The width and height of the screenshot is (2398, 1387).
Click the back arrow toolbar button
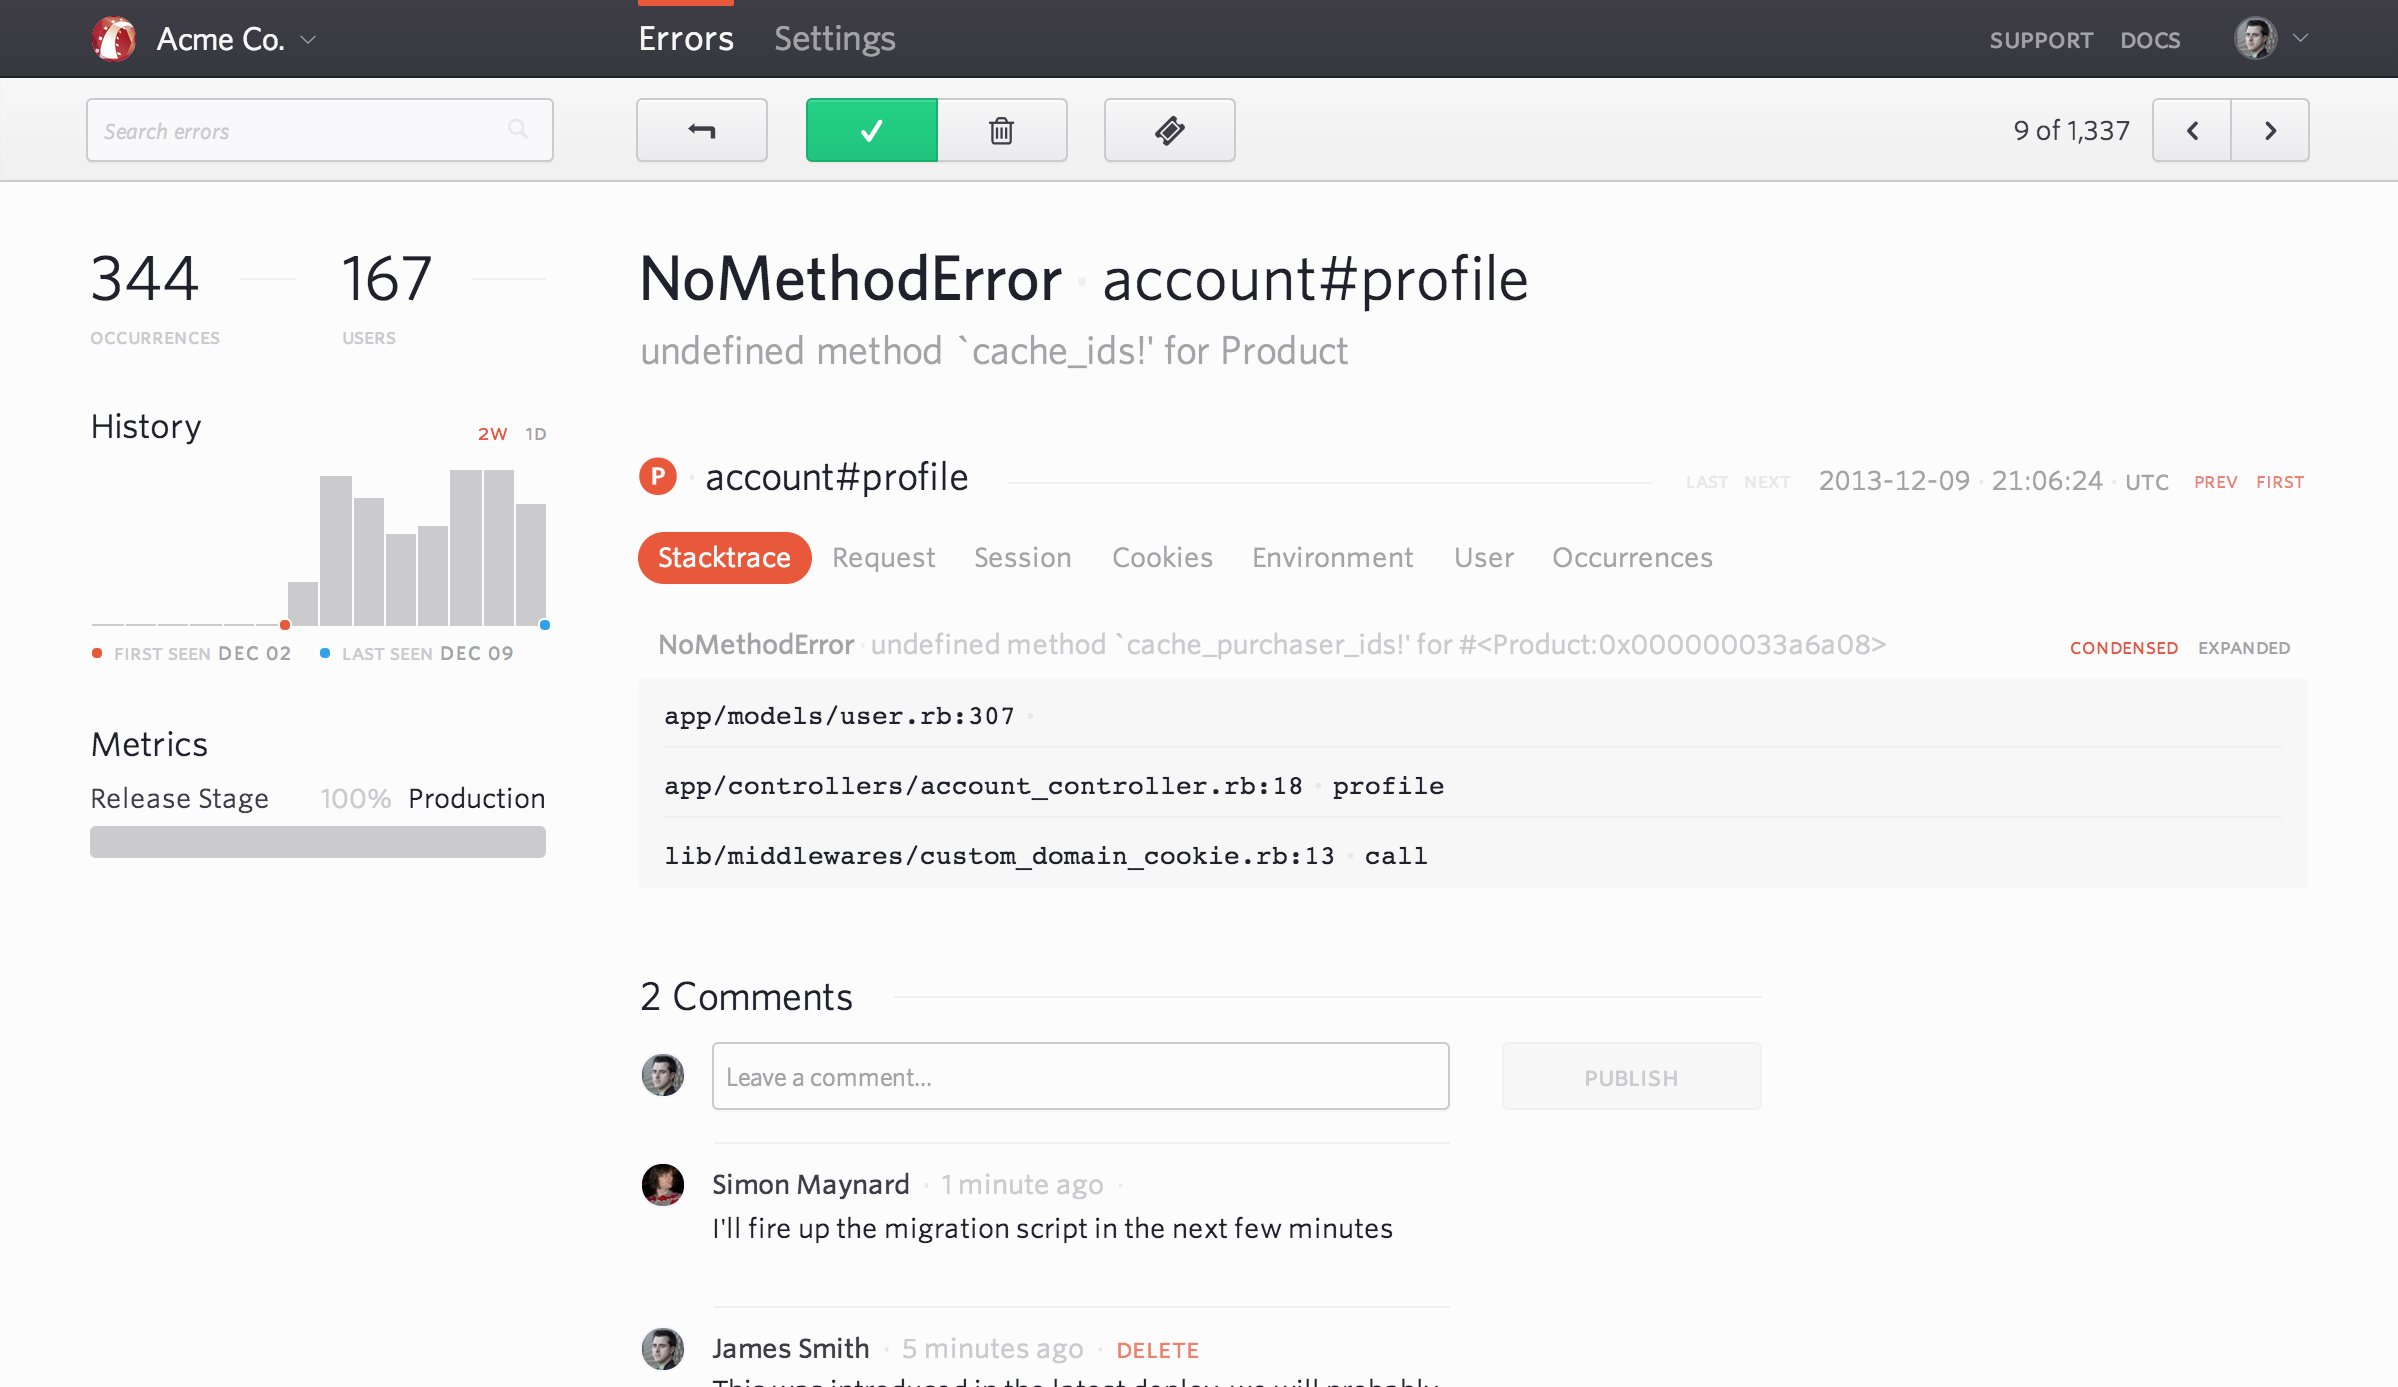701,130
